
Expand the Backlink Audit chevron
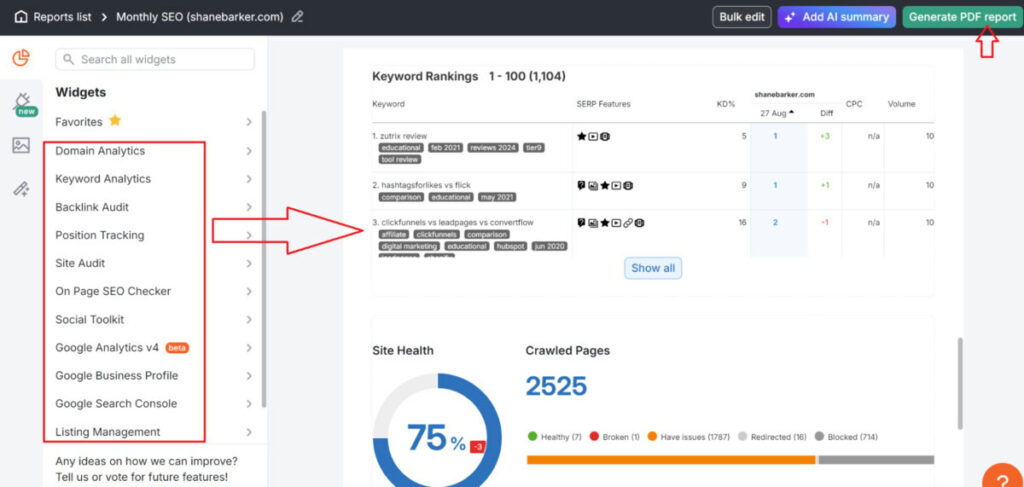coord(249,208)
